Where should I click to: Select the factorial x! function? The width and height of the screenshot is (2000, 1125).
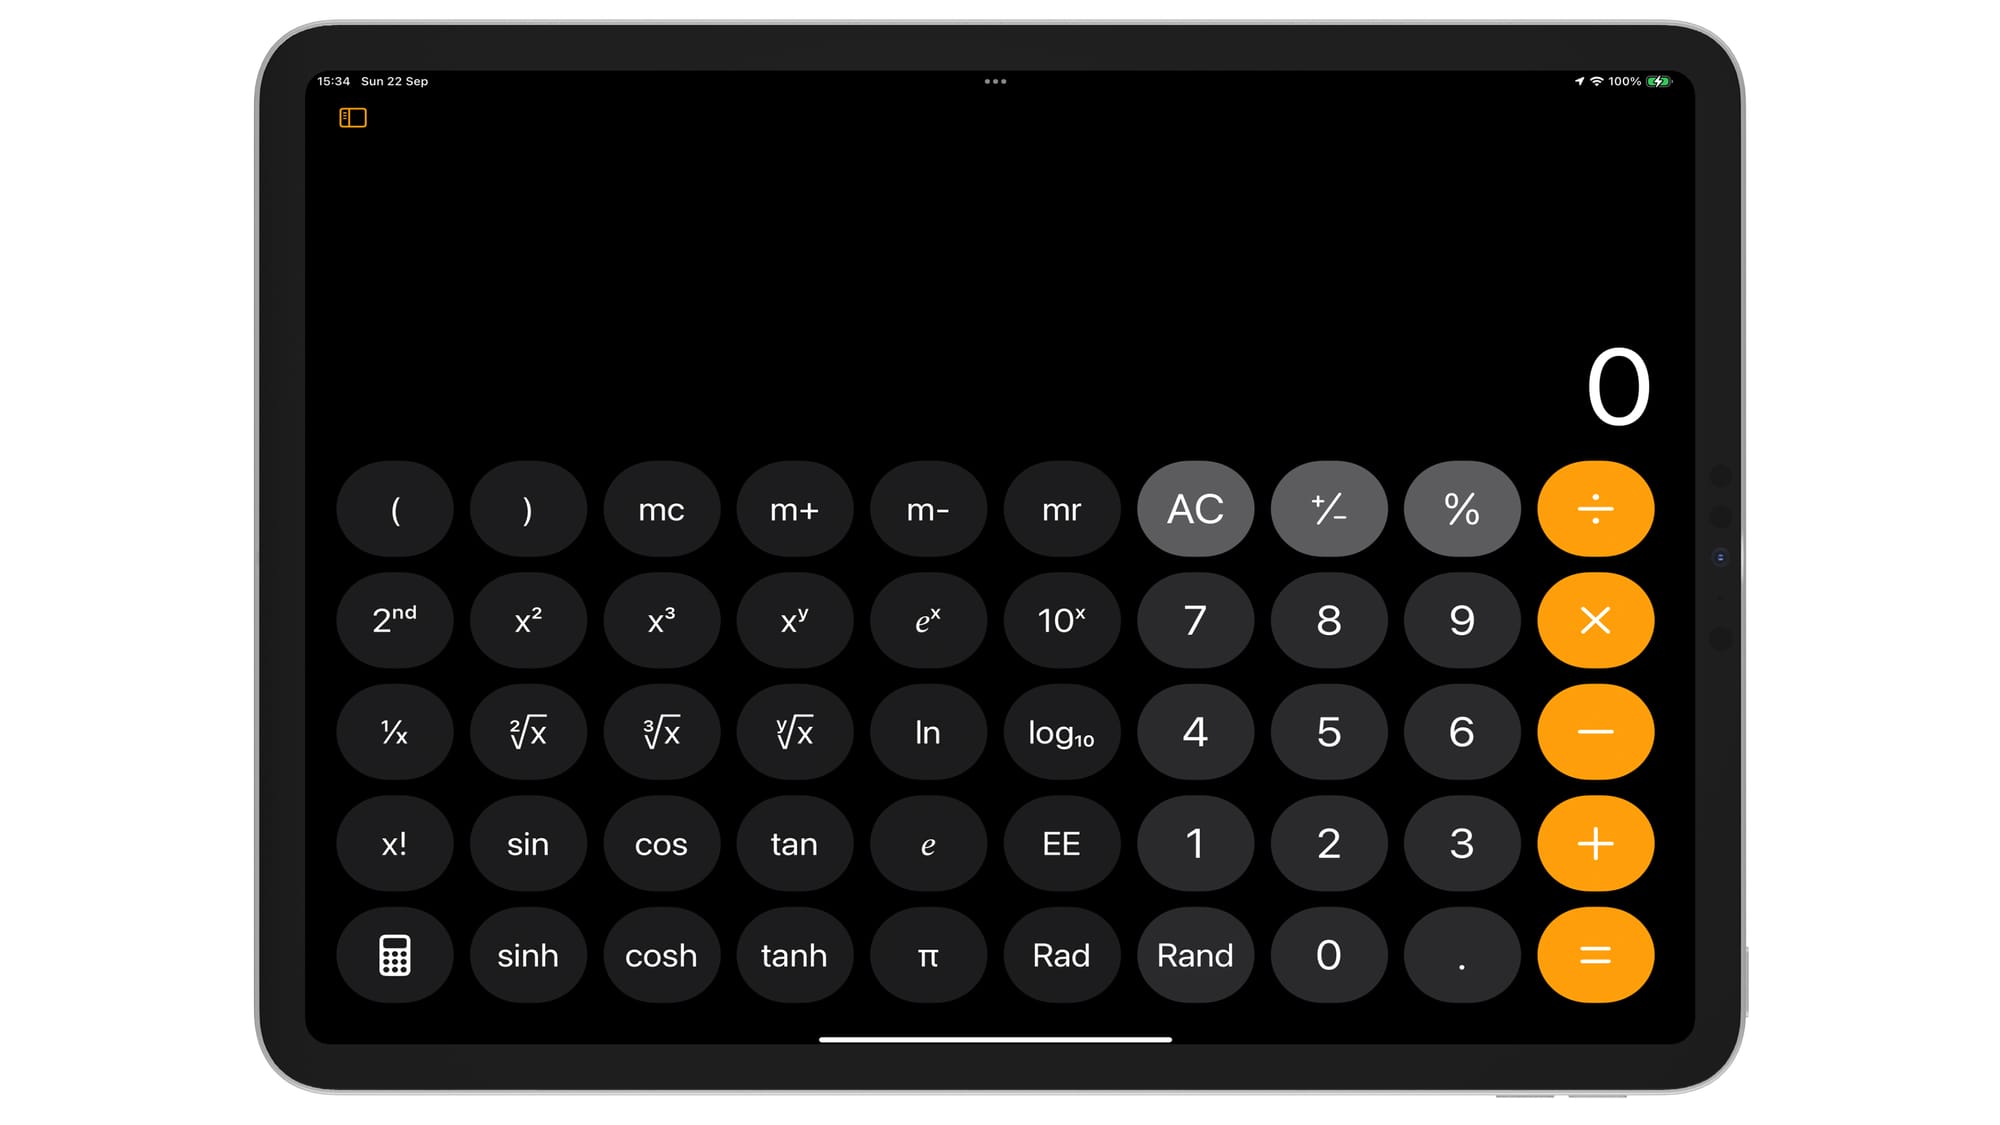396,843
